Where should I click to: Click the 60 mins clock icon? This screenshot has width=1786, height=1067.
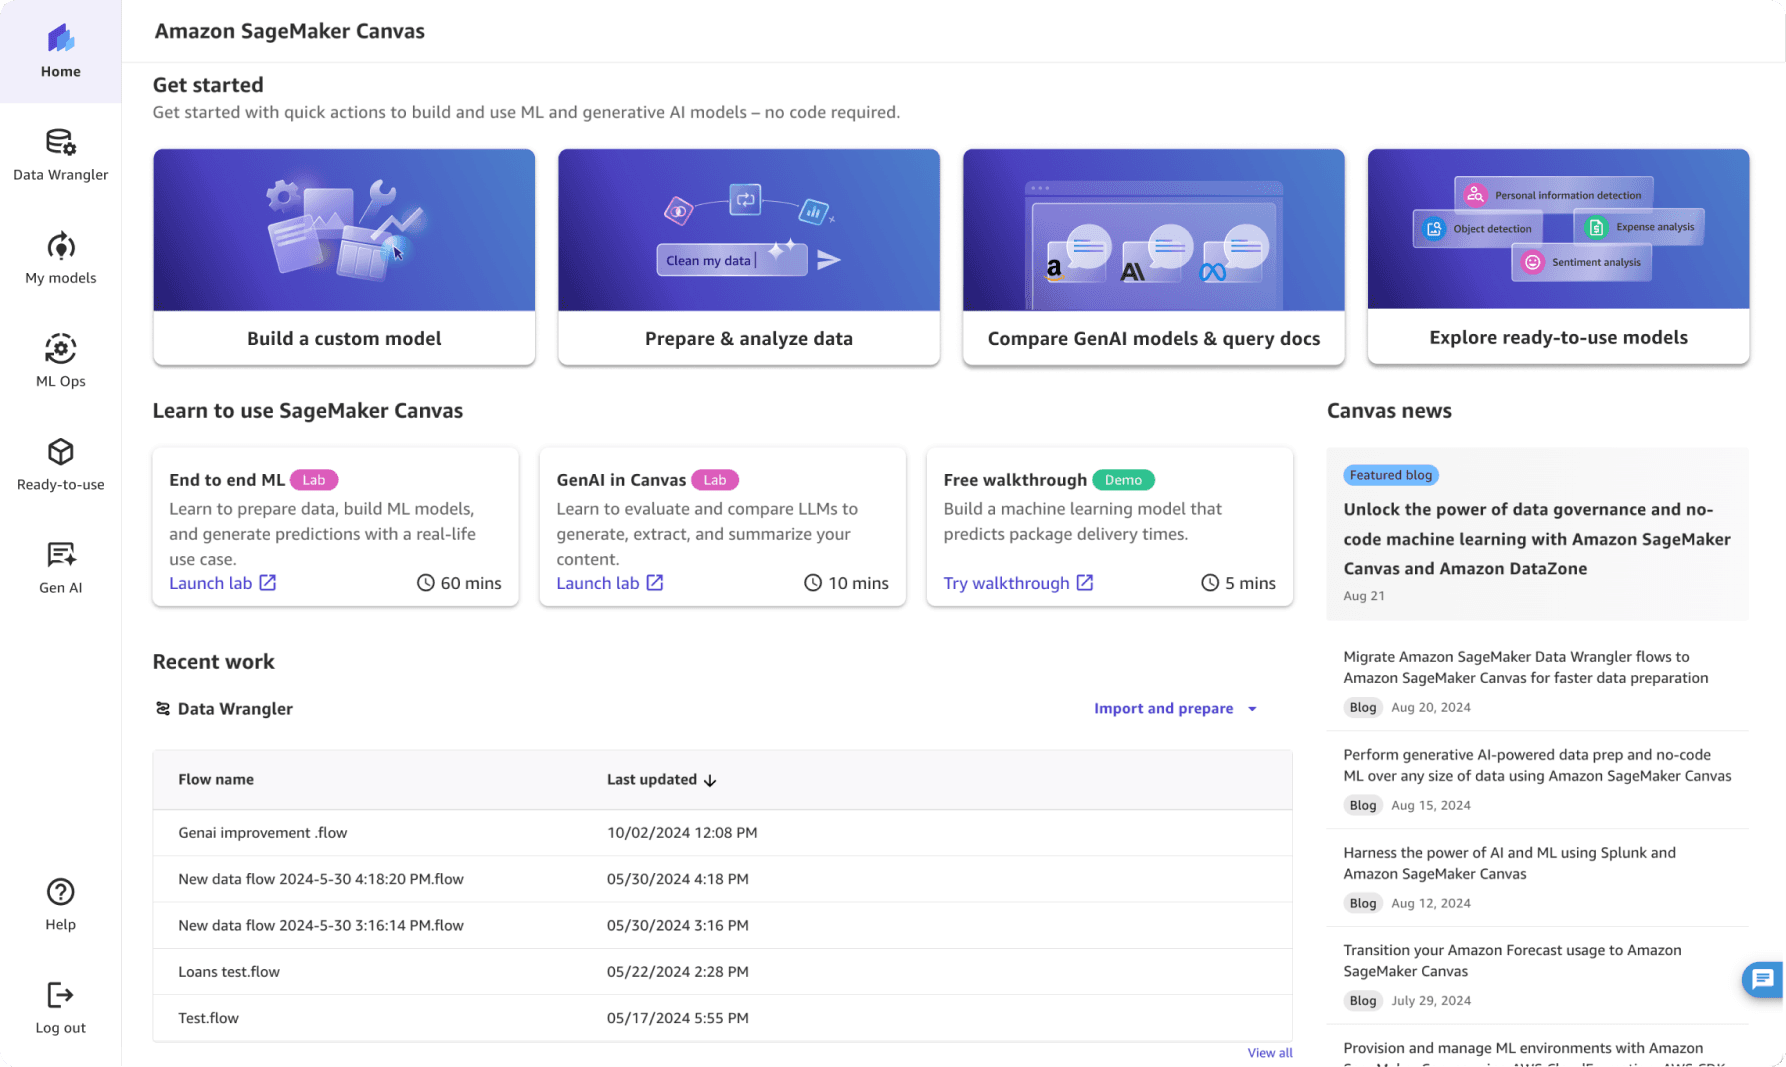tap(426, 583)
